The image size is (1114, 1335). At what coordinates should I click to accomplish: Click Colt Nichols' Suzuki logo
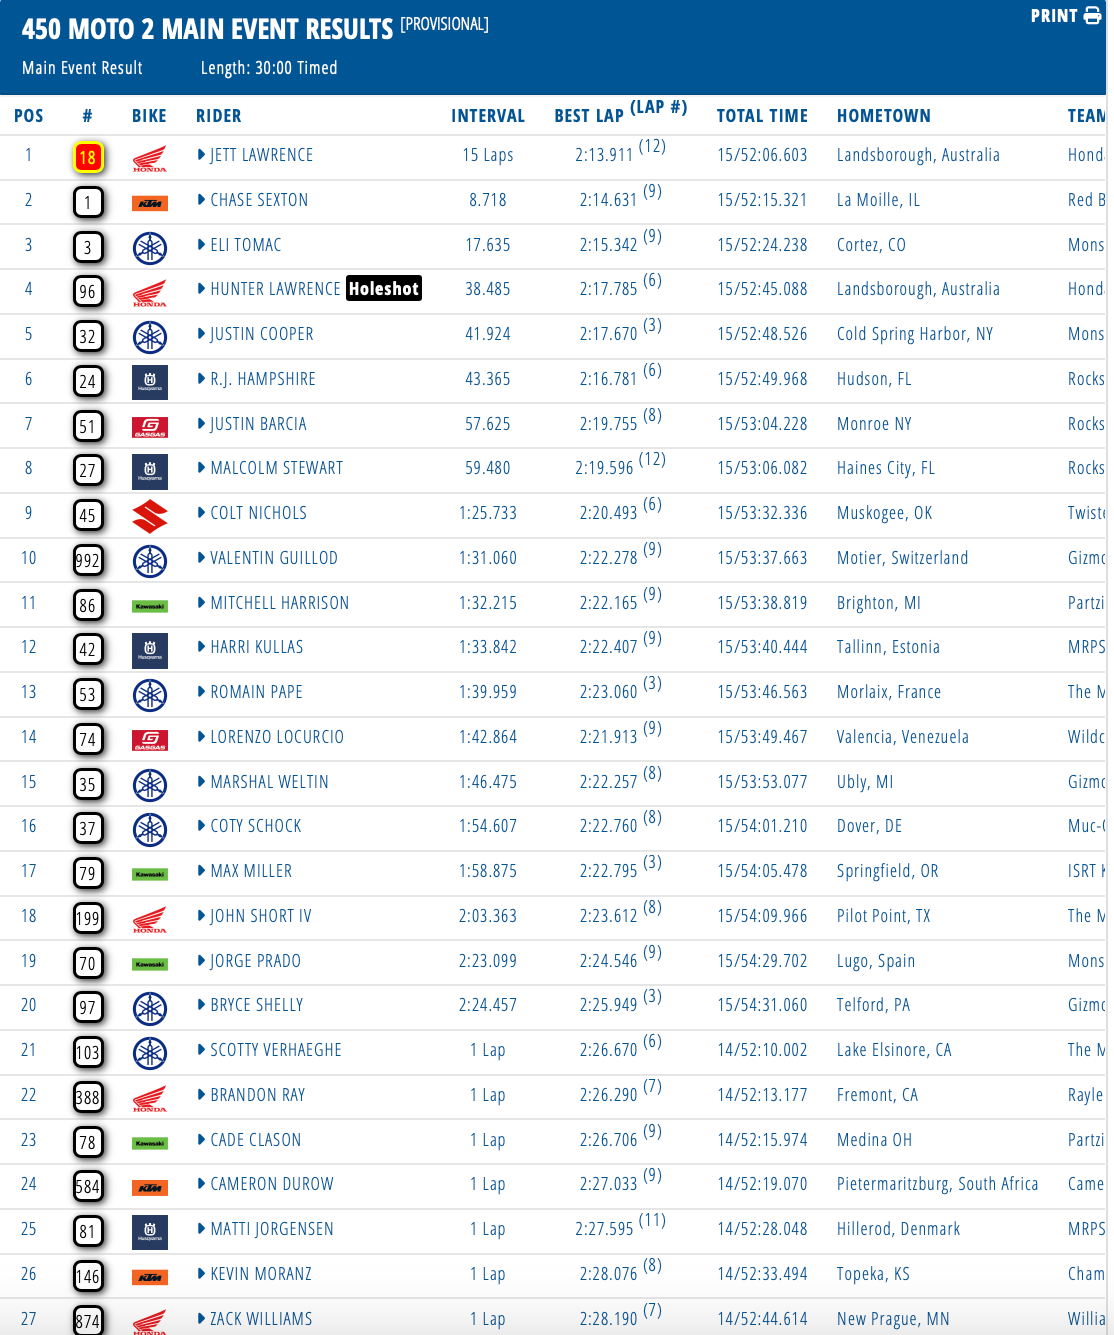(x=150, y=516)
